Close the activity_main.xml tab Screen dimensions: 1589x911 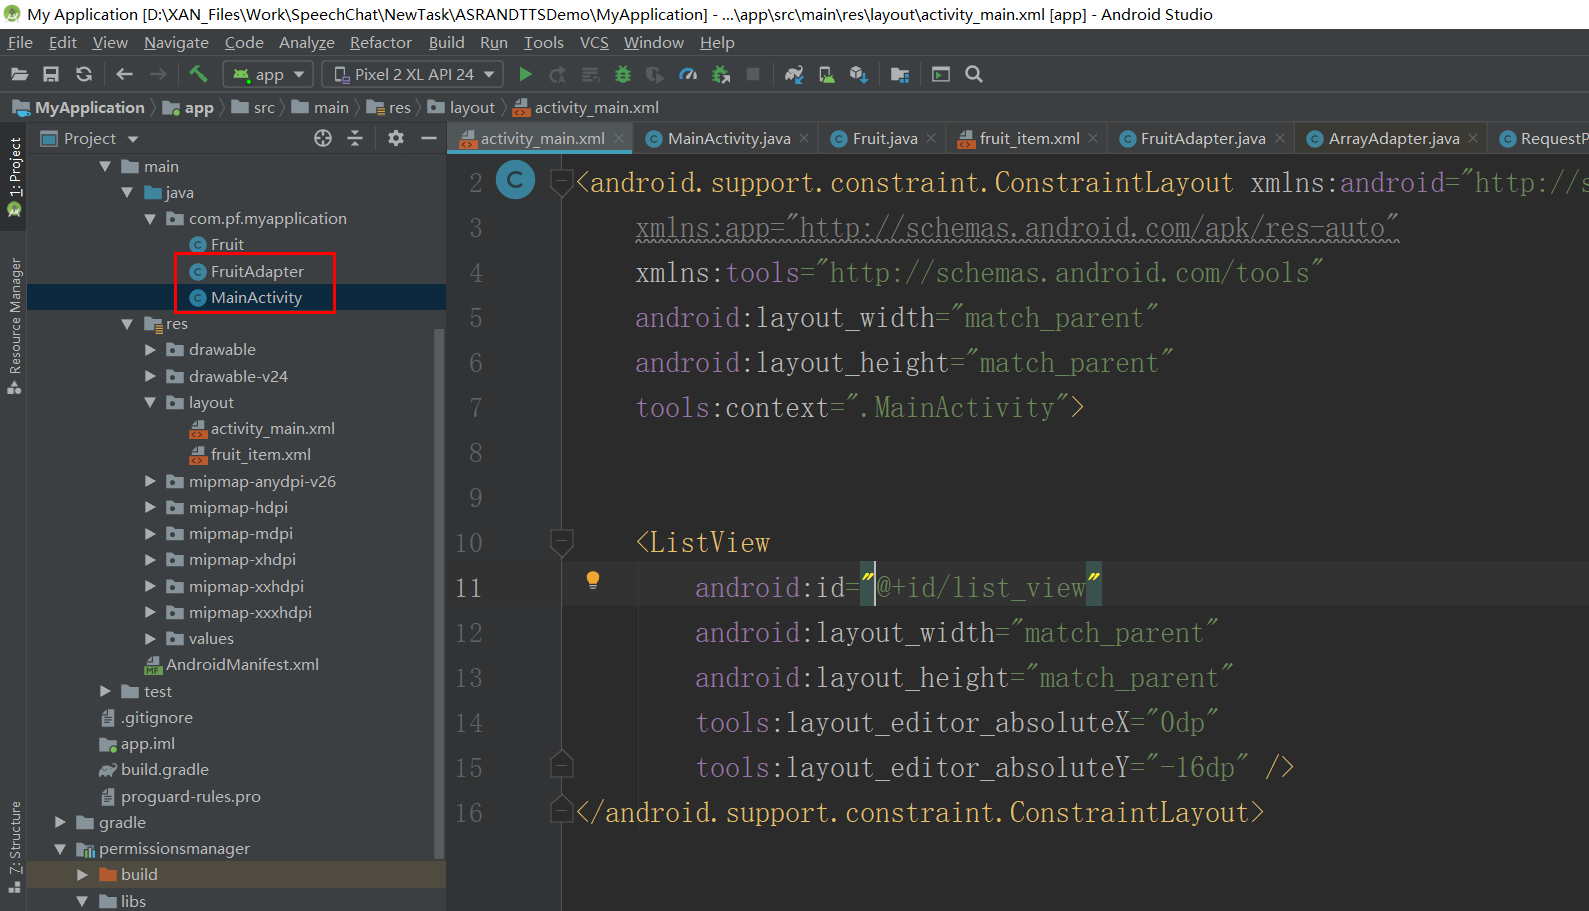(619, 138)
